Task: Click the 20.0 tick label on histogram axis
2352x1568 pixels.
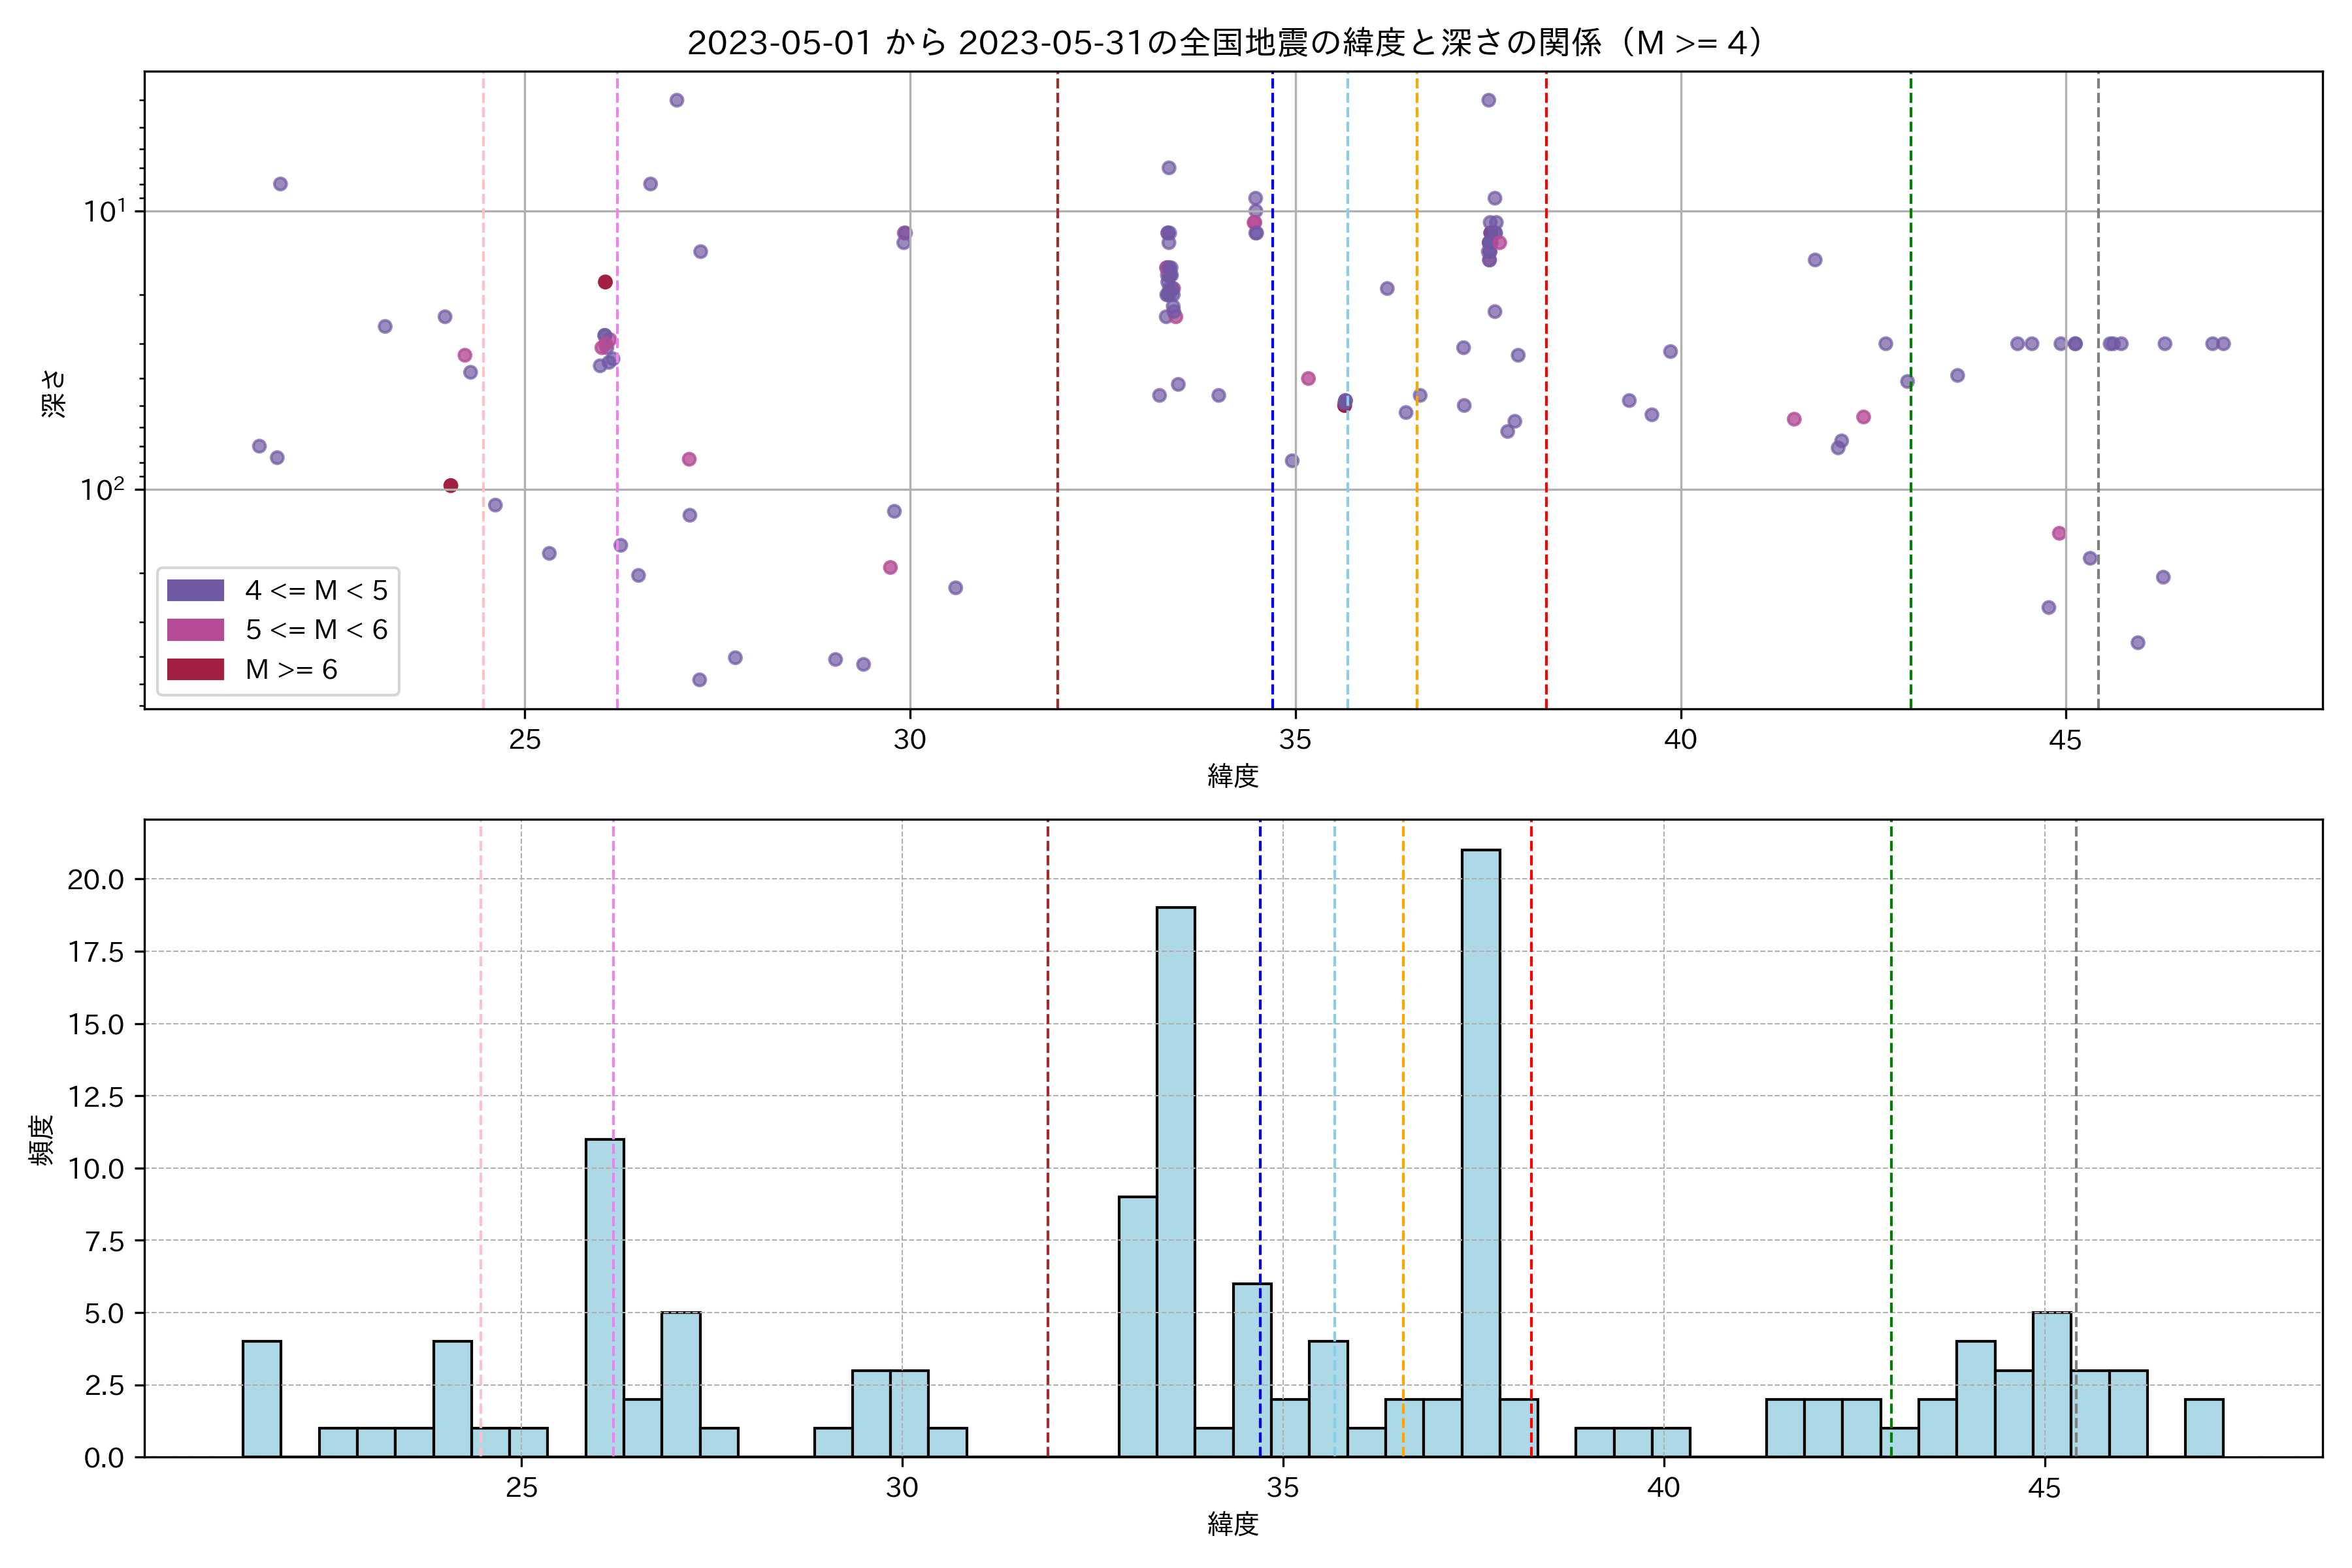Action: coord(96,880)
